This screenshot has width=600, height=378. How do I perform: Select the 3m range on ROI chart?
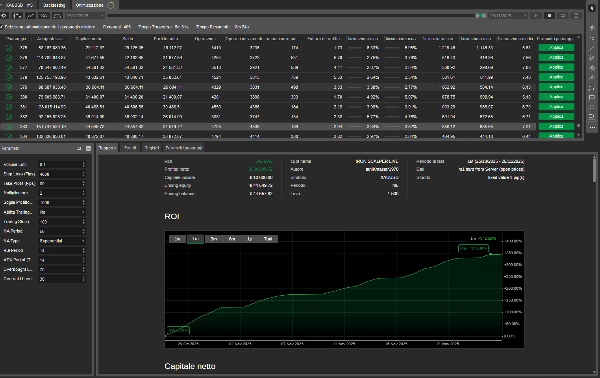(214, 239)
